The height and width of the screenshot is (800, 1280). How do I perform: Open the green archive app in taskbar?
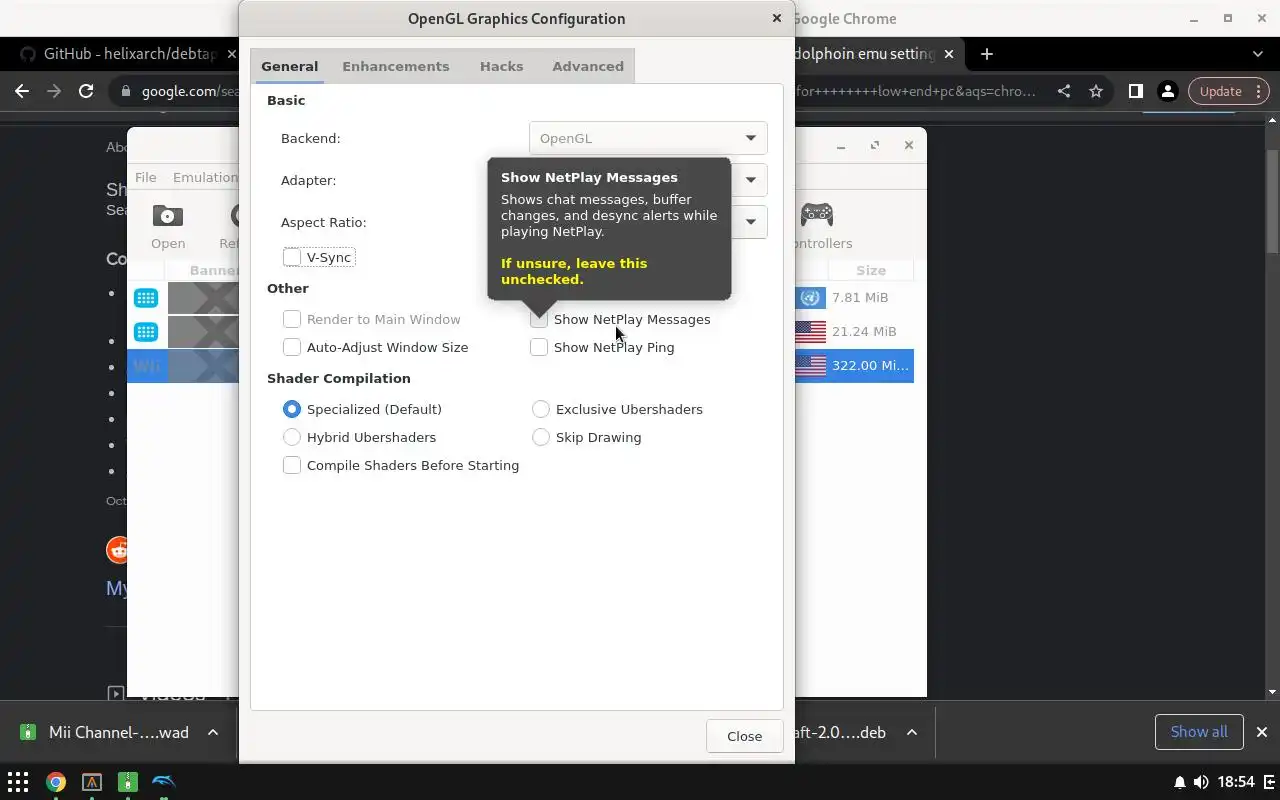click(127, 782)
